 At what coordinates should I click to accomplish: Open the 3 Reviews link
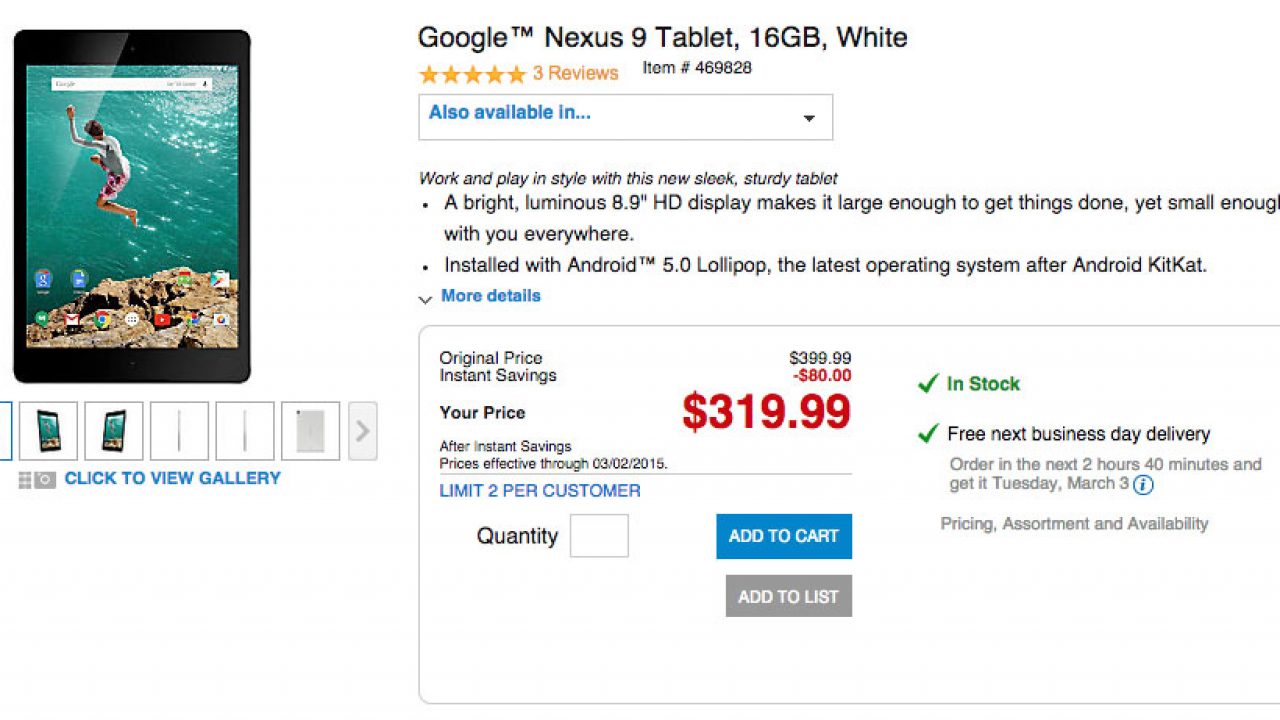coord(575,73)
